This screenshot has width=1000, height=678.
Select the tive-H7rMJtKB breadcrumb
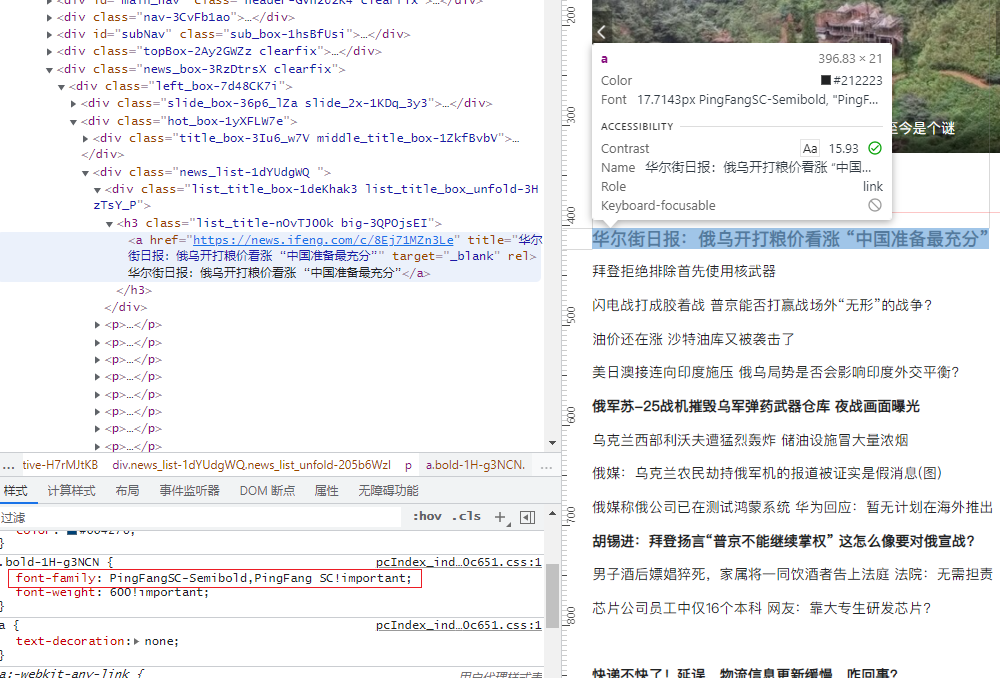pos(60,465)
